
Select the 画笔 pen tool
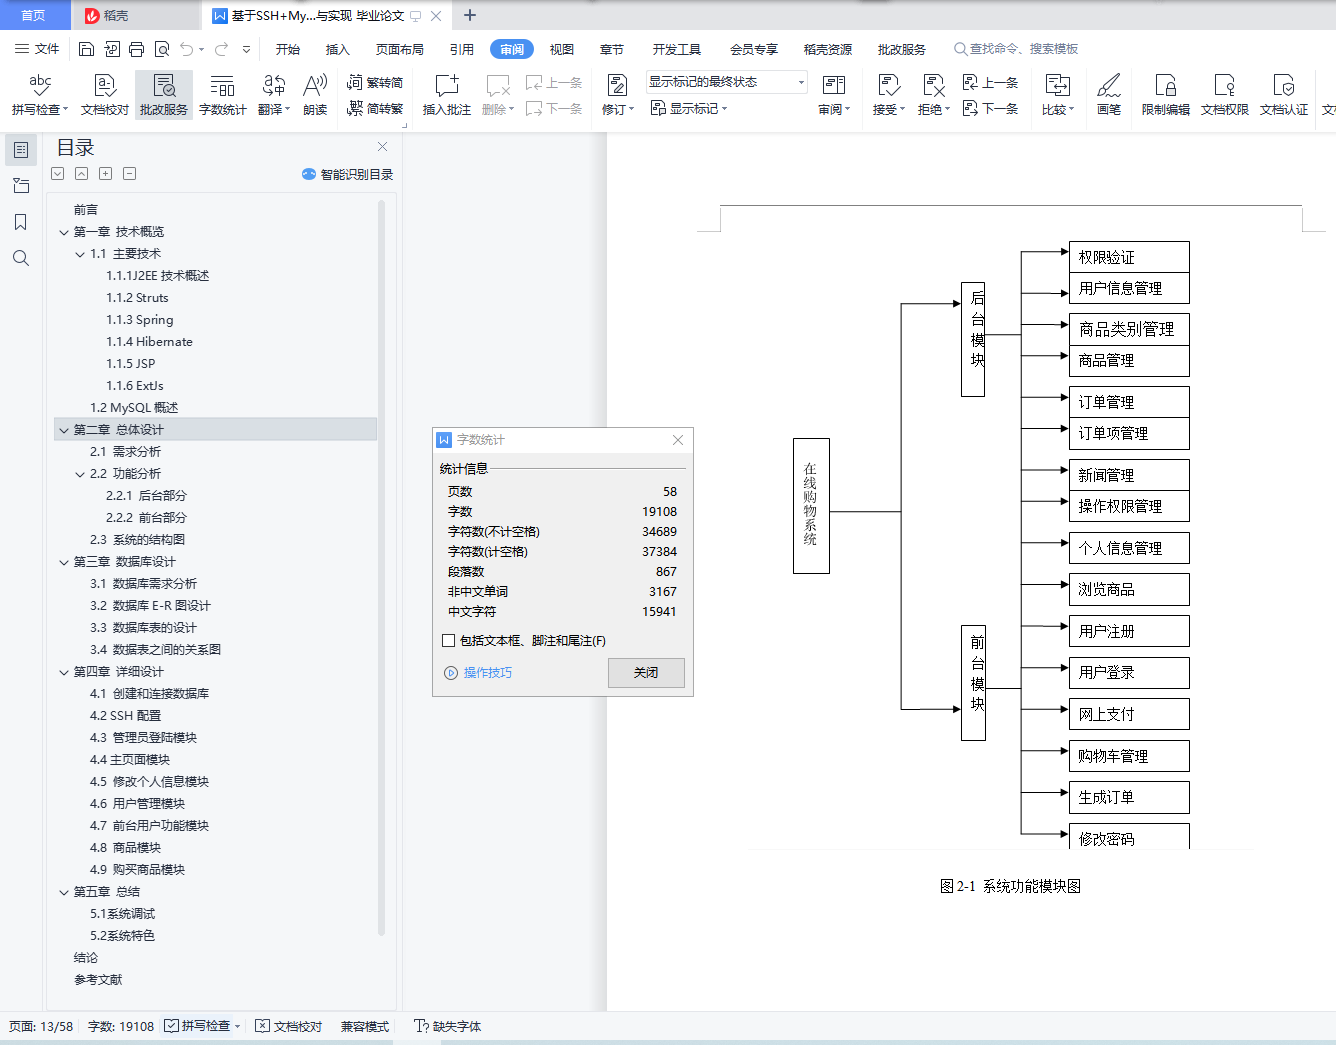pyautogui.click(x=1109, y=95)
